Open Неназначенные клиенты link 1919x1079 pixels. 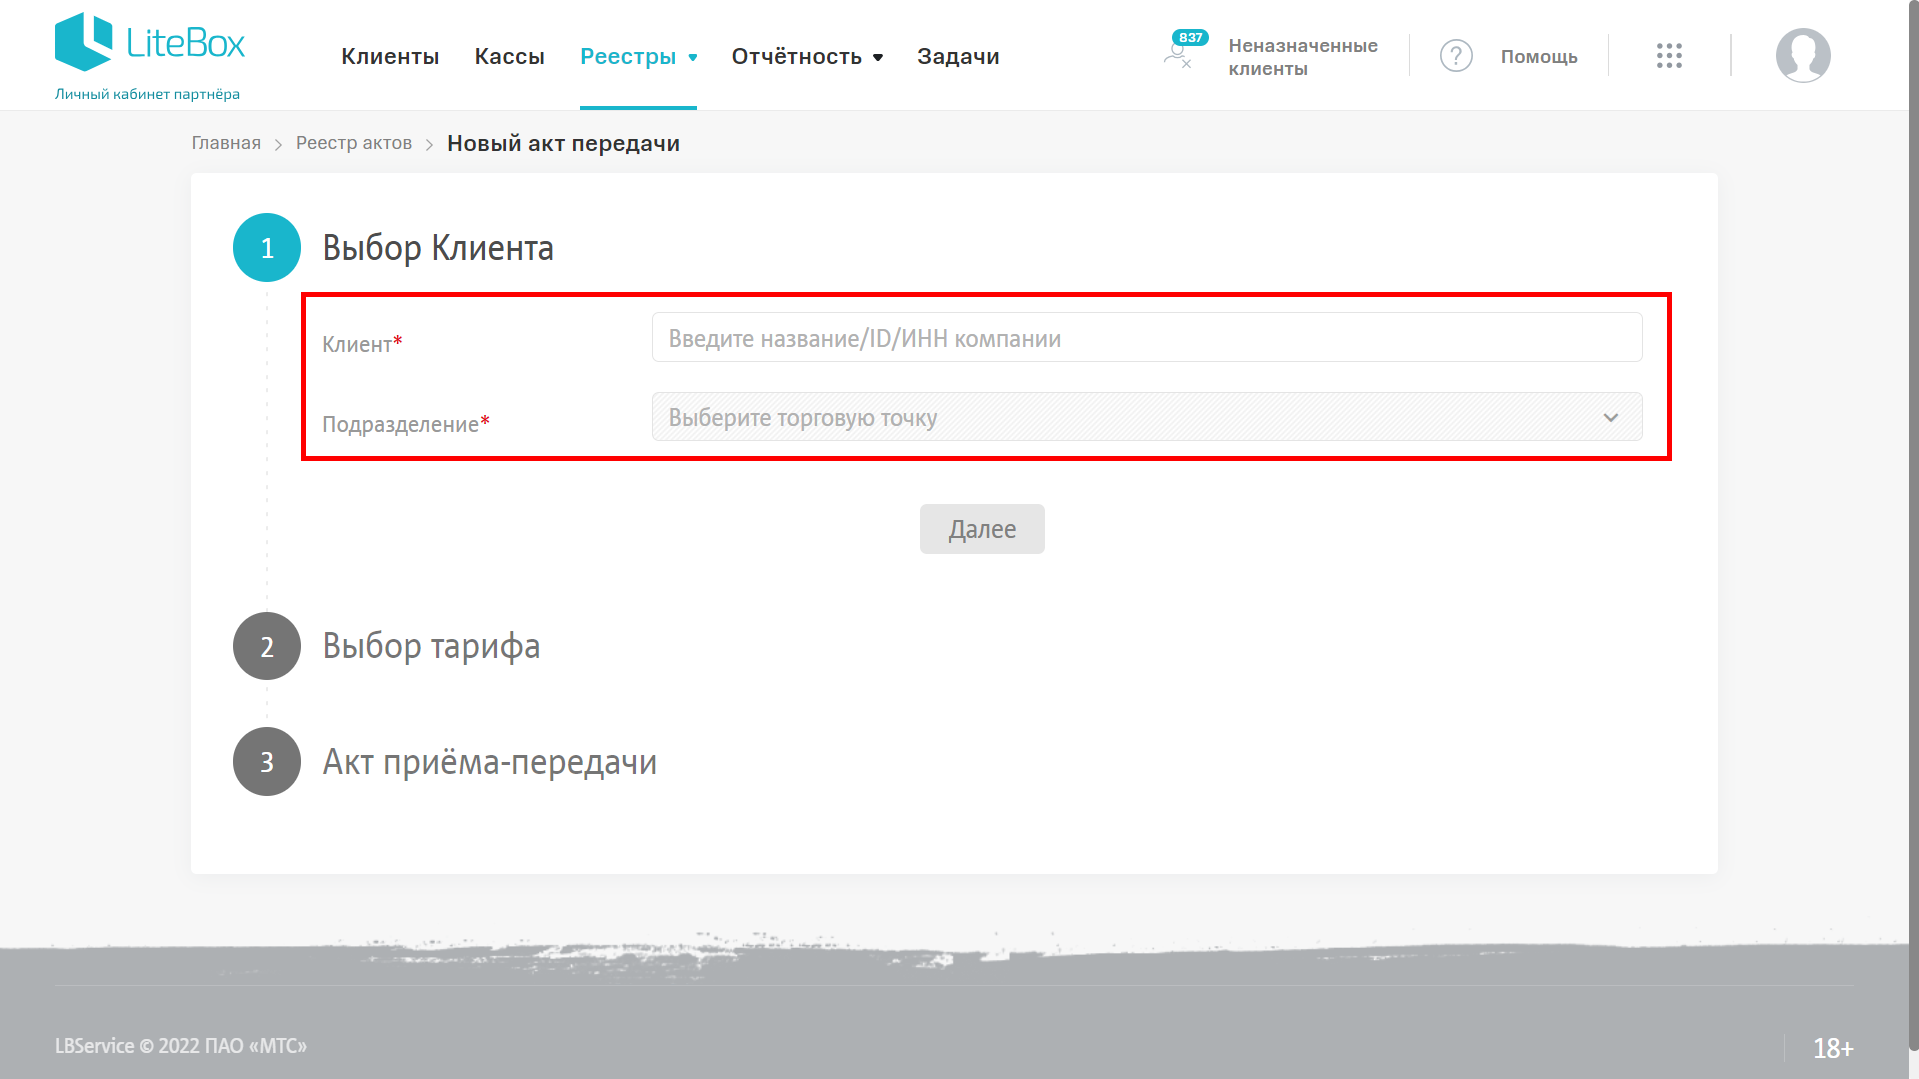click(1303, 57)
